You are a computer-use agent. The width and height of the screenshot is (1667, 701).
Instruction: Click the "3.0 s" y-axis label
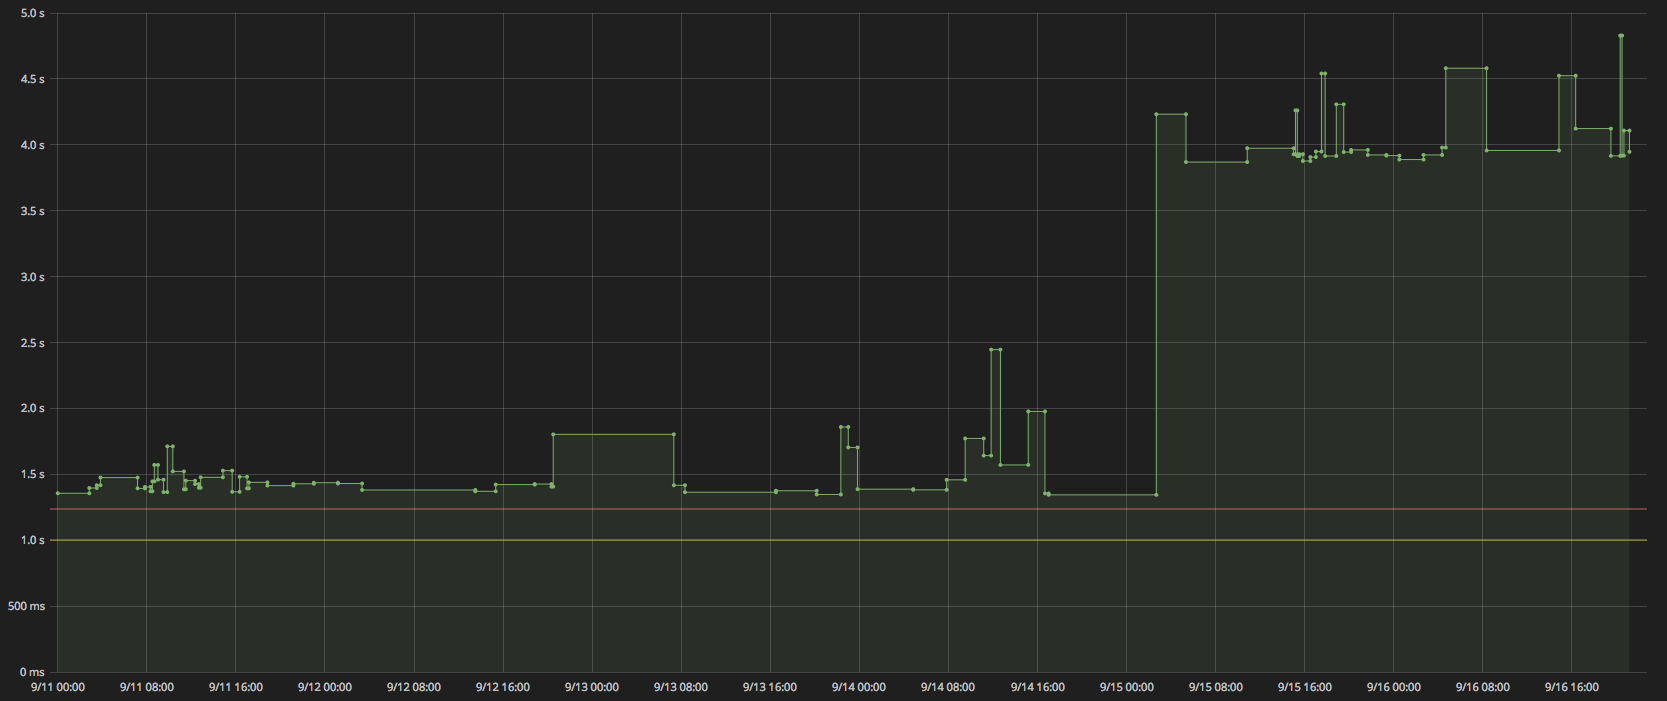coord(33,277)
